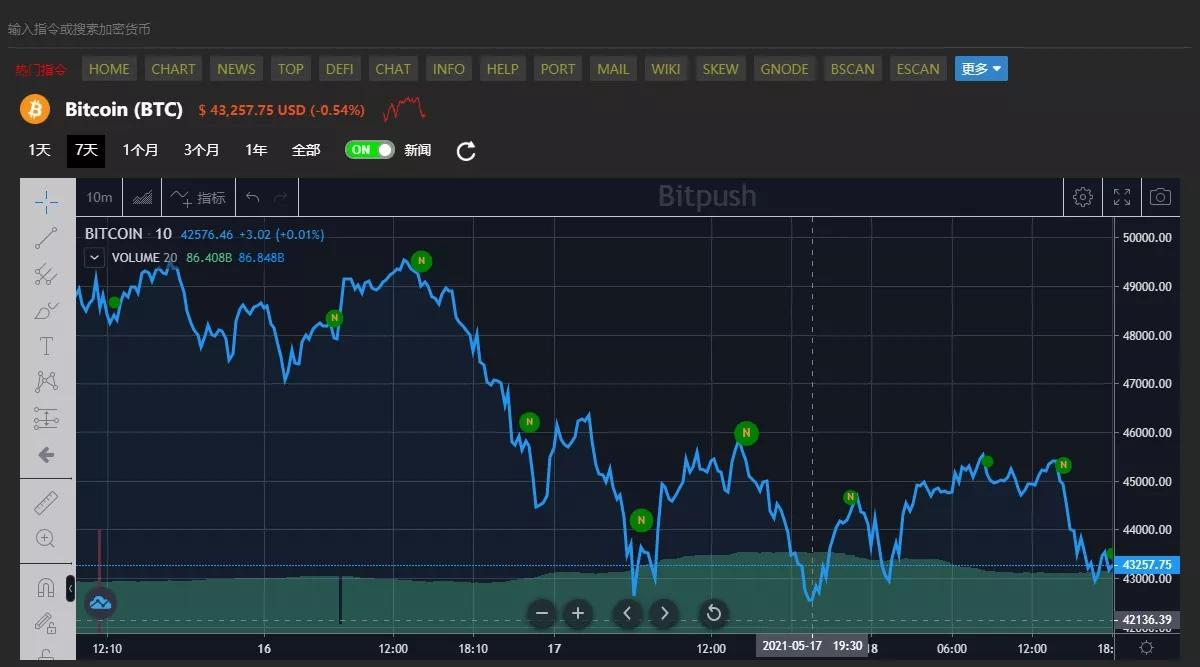Open the BSCAN command
The width and height of the screenshot is (1200, 667).
pyautogui.click(x=852, y=69)
